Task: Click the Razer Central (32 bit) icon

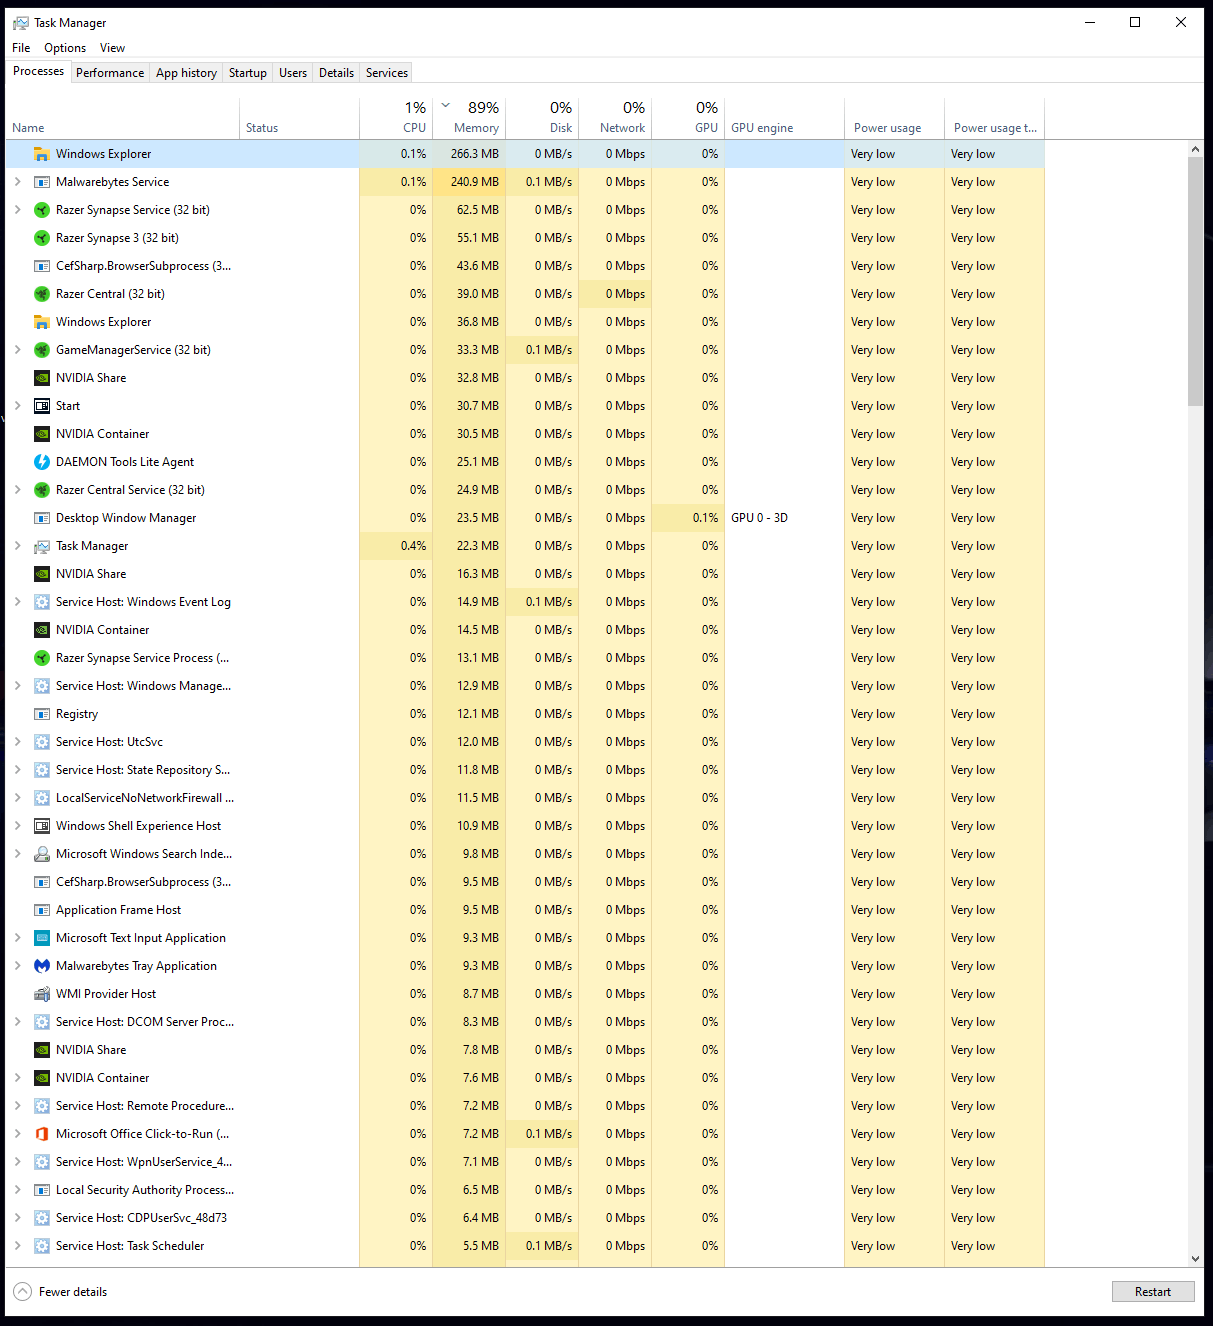Action: click(x=42, y=294)
